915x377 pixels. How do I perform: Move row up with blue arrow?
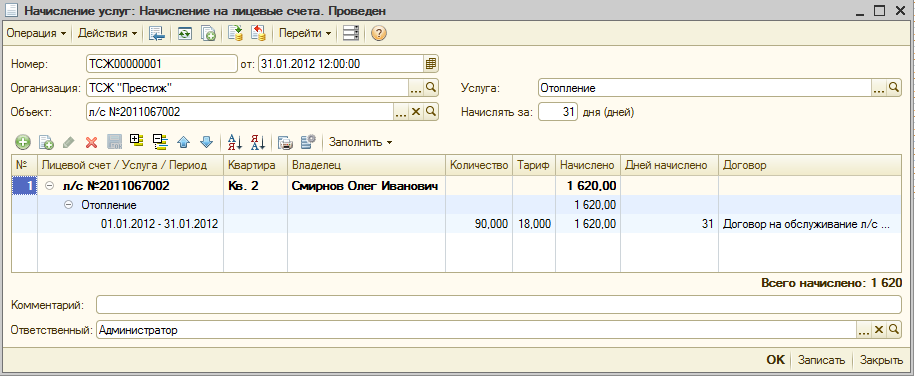tap(184, 142)
